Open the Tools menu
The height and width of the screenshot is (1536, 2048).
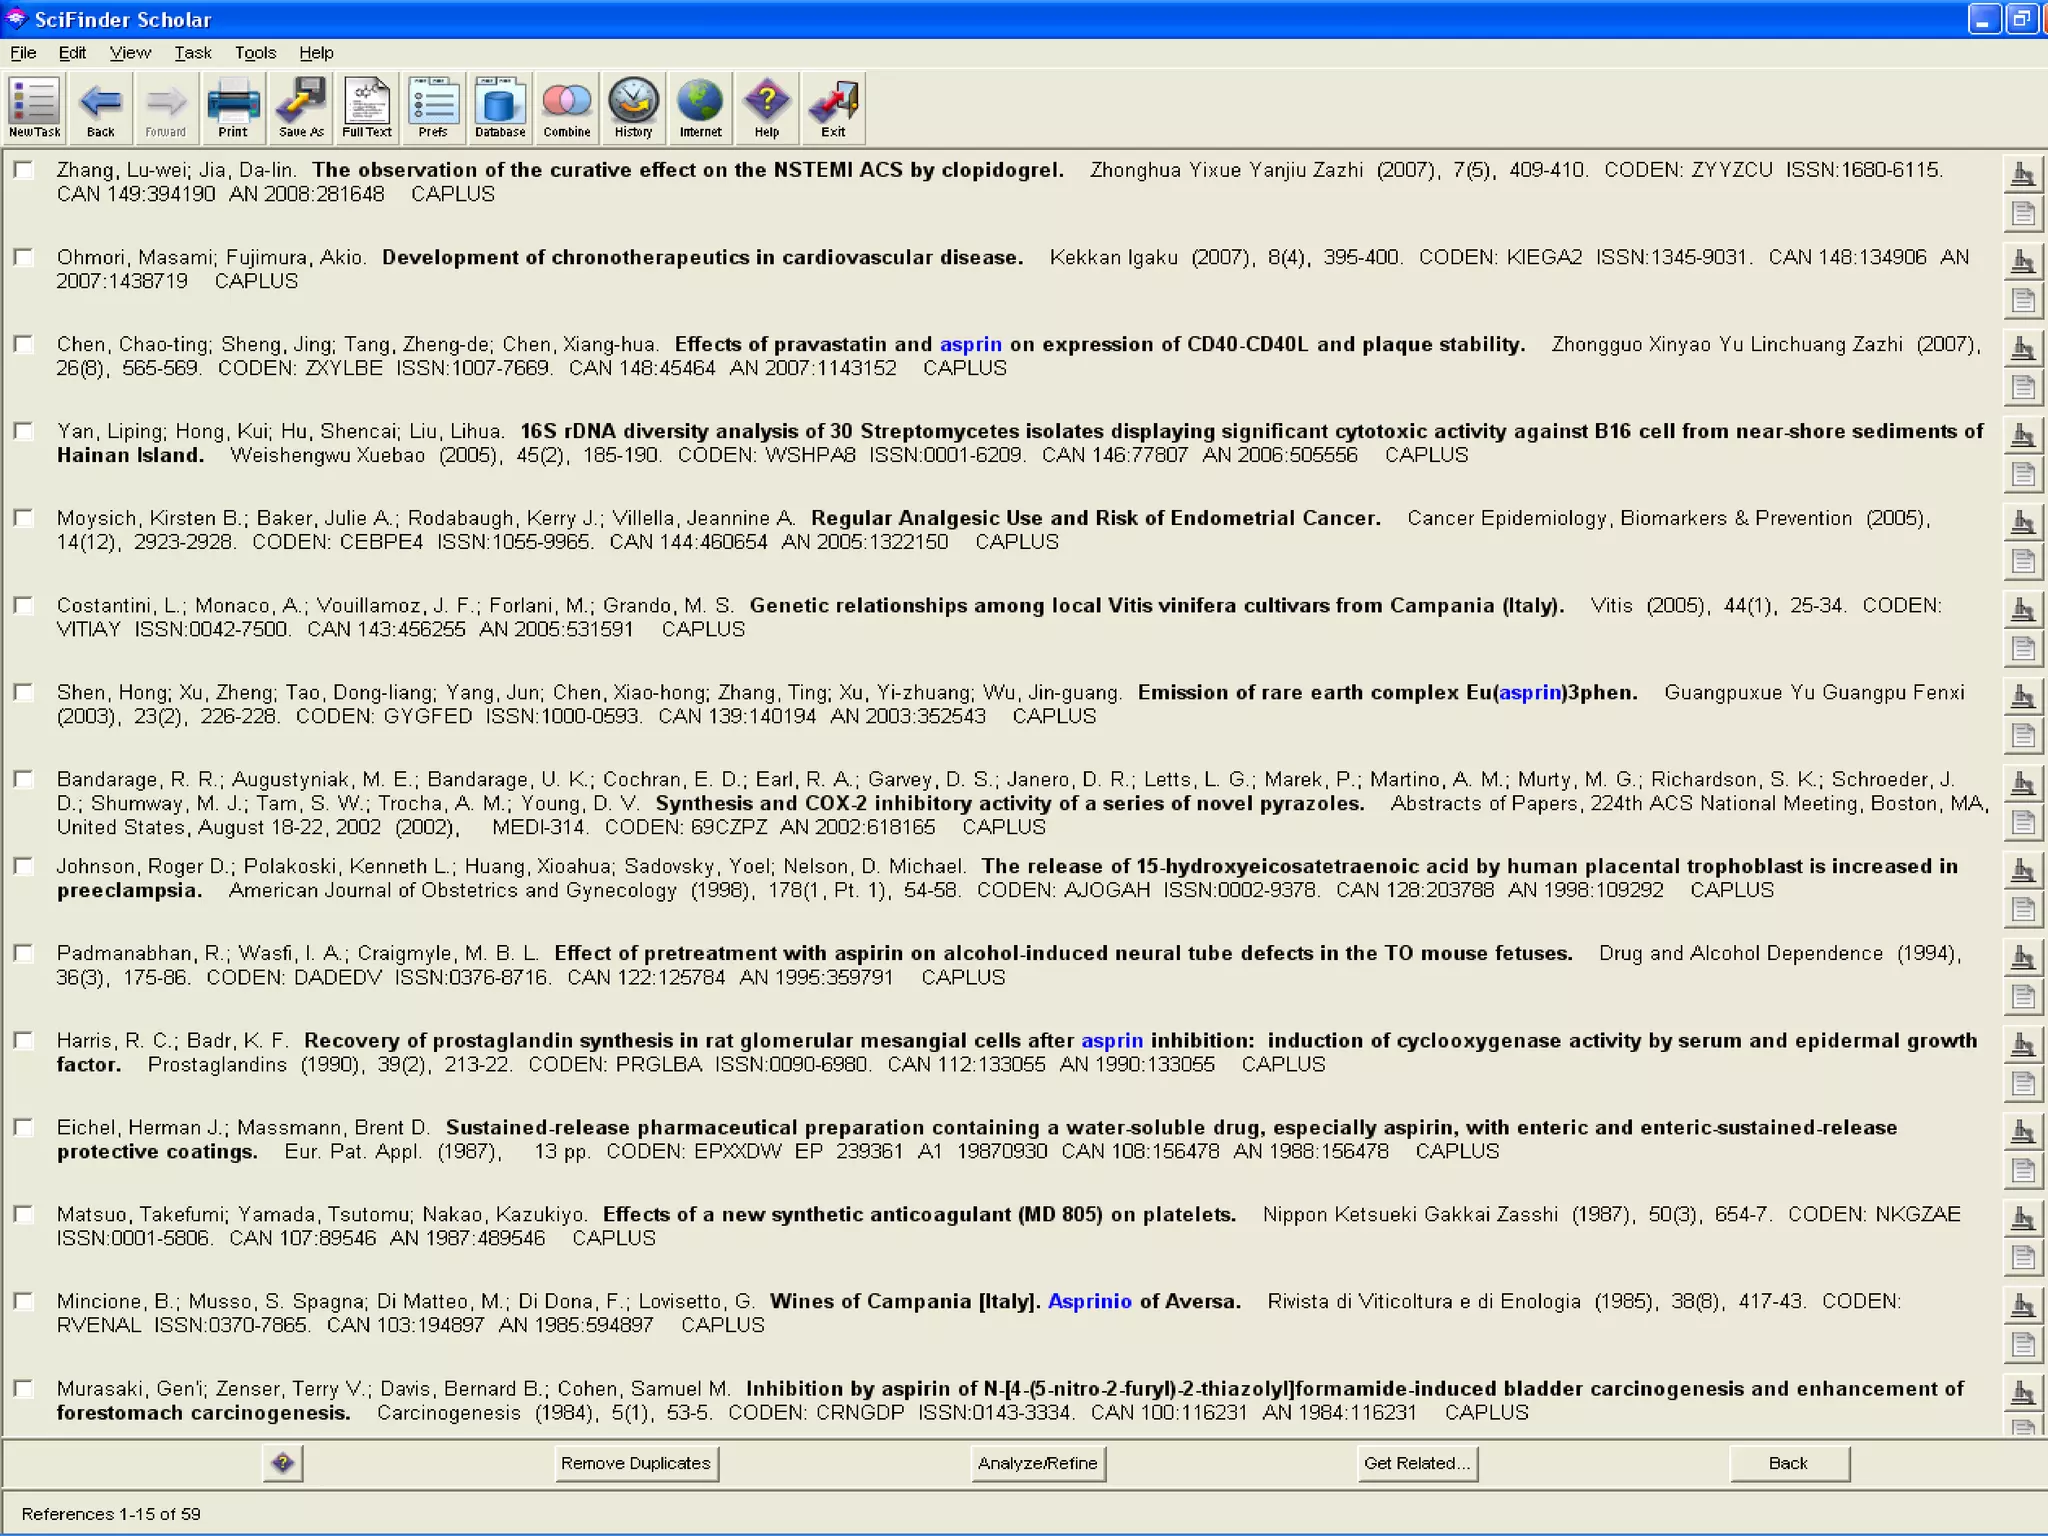pos(255,53)
